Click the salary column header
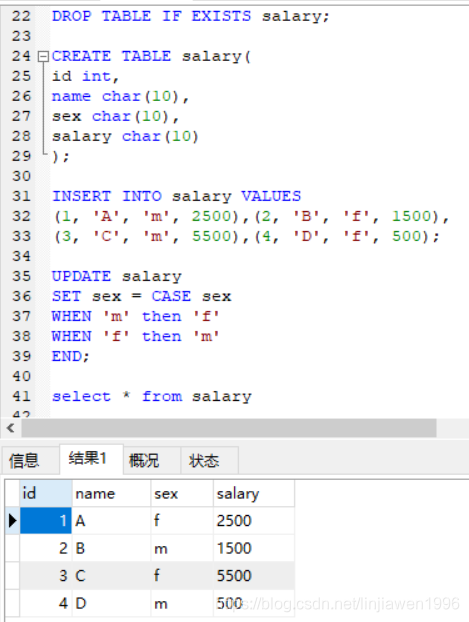469x622 pixels. coord(254,493)
